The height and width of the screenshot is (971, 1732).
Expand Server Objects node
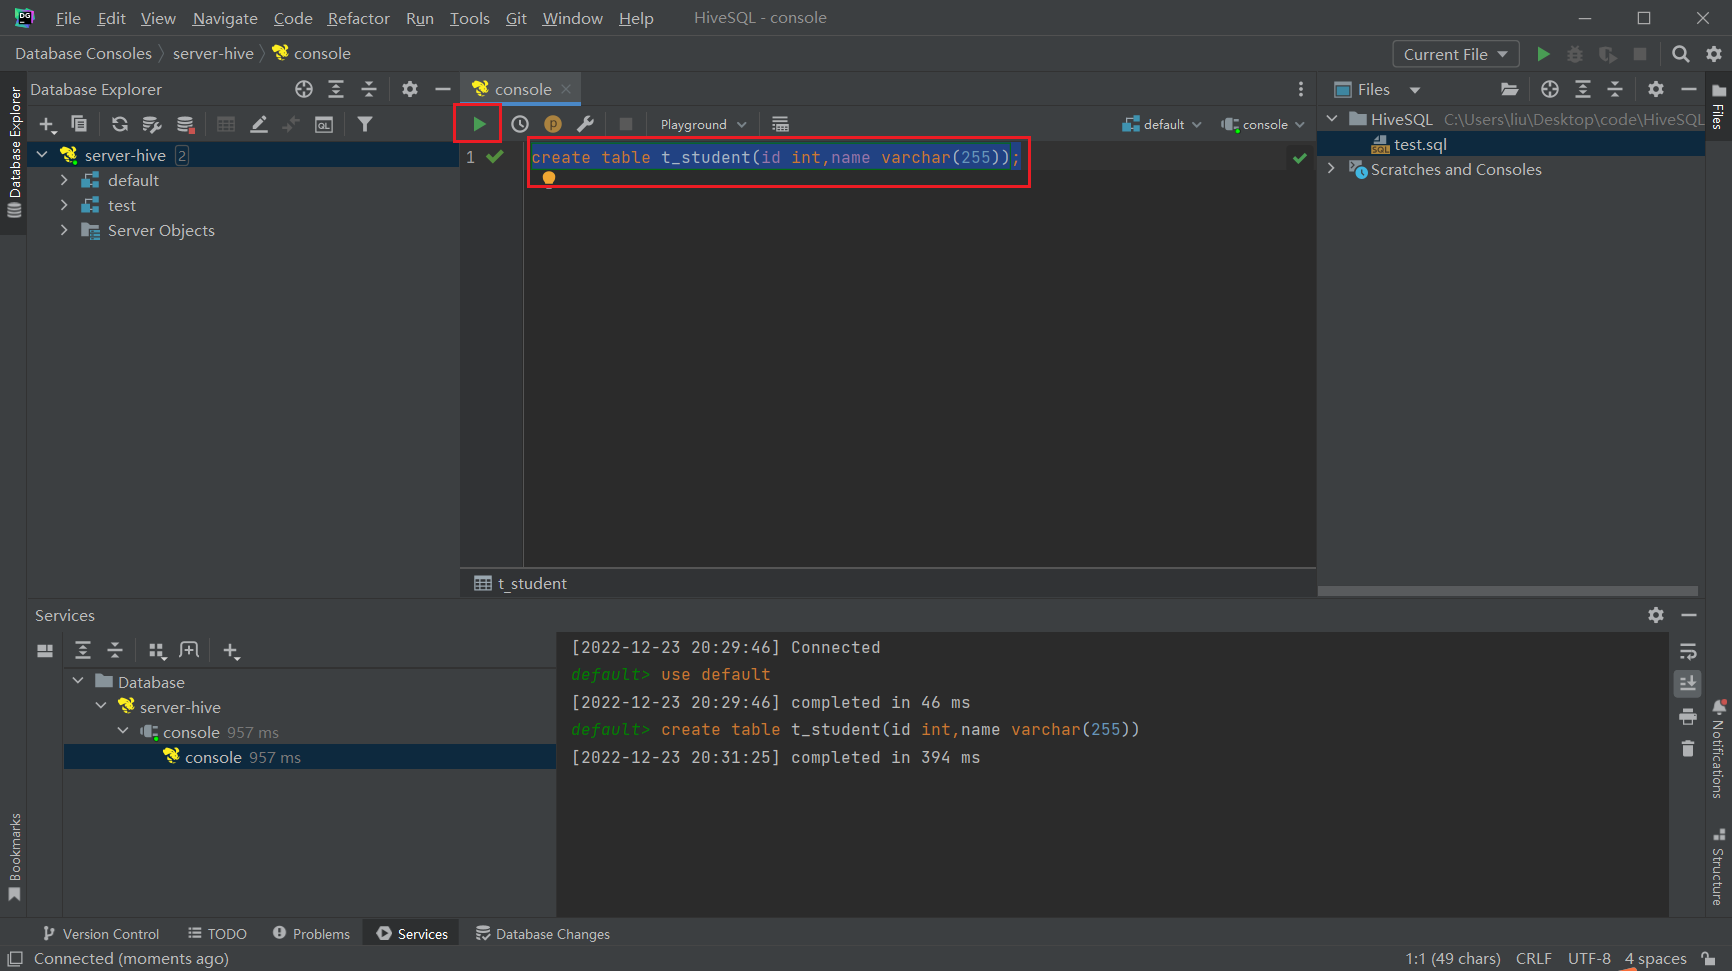pyautogui.click(x=64, y=230)
